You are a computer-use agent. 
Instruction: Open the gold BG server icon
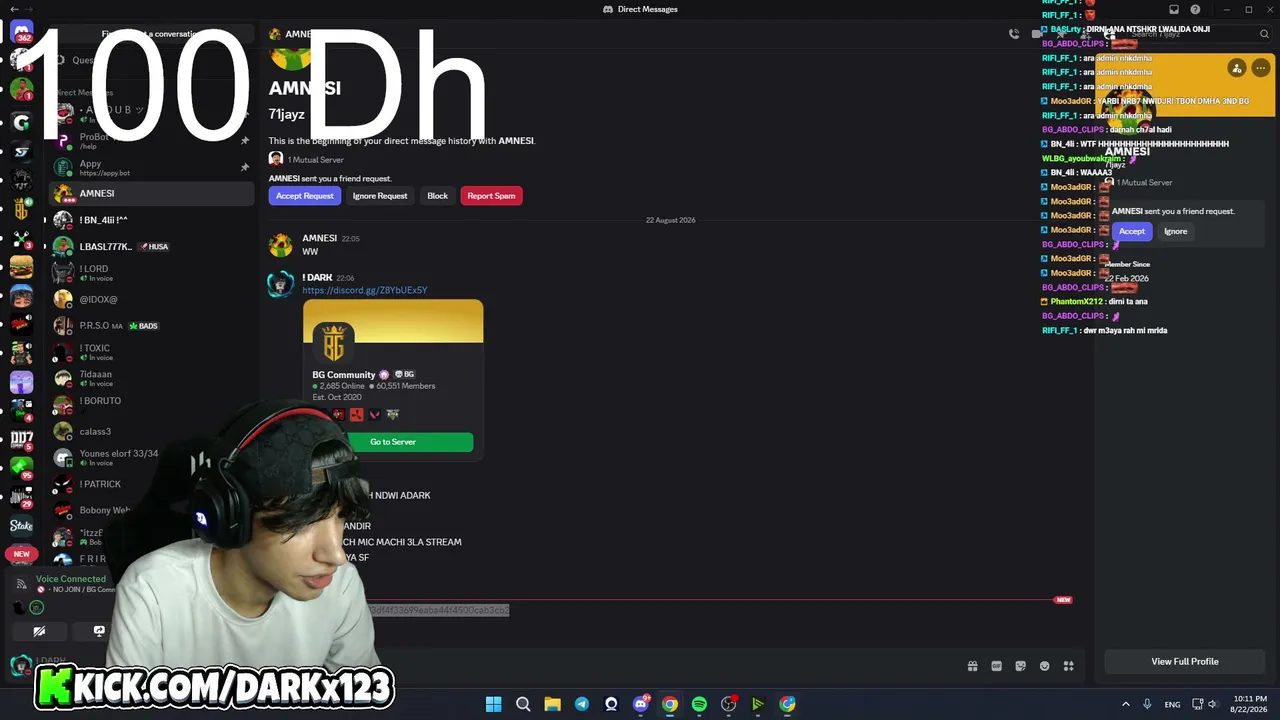point(21,210)
